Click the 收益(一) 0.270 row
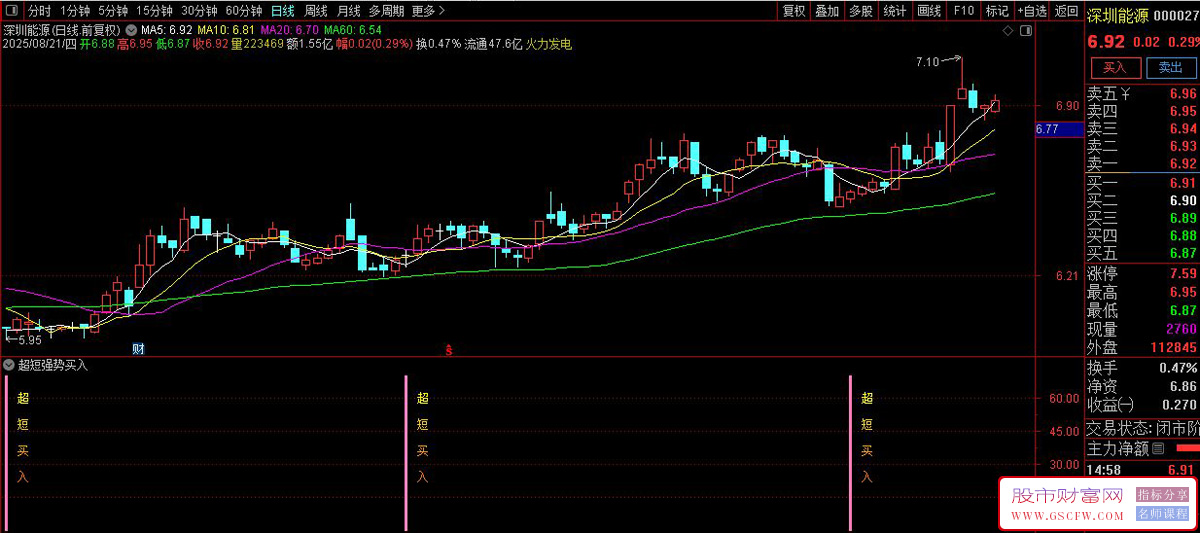This screenshot has height=533, width=1200. 1143,405
